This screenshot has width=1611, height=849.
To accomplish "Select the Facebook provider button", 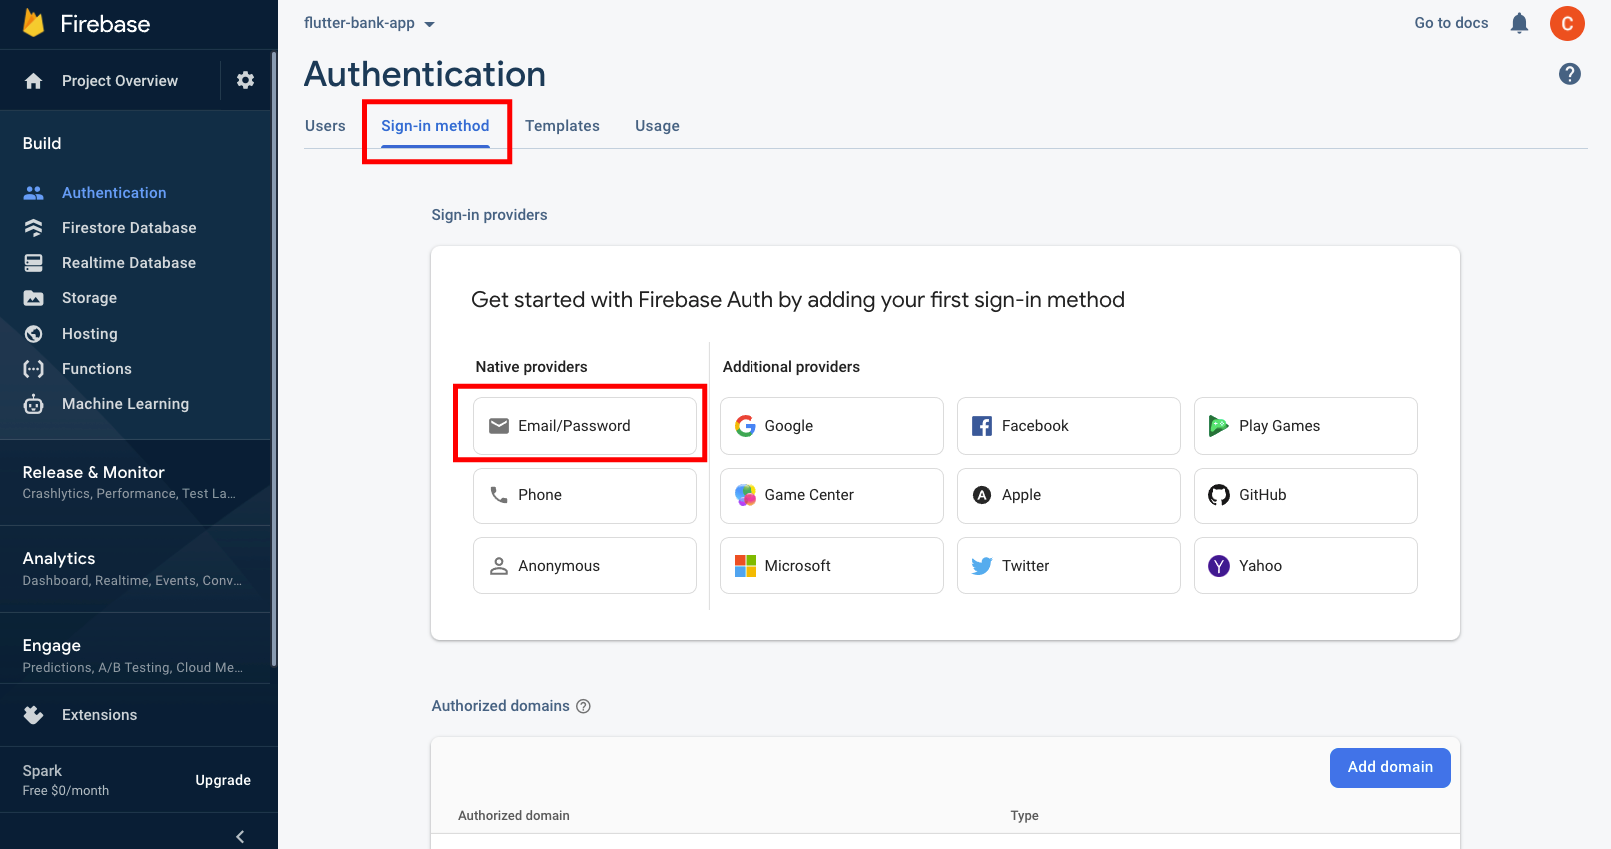I will click(x=1069, y=426).
